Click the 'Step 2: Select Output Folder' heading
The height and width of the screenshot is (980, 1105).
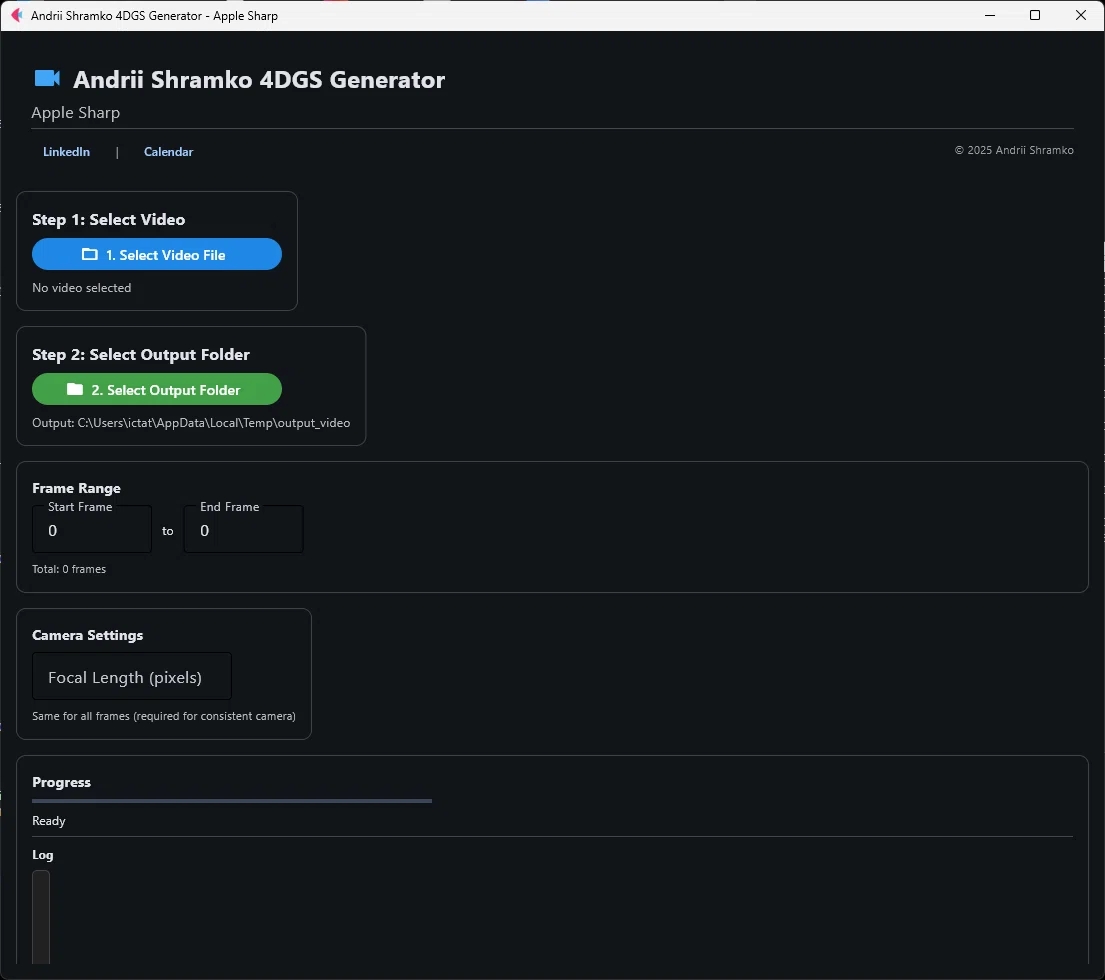141,354
